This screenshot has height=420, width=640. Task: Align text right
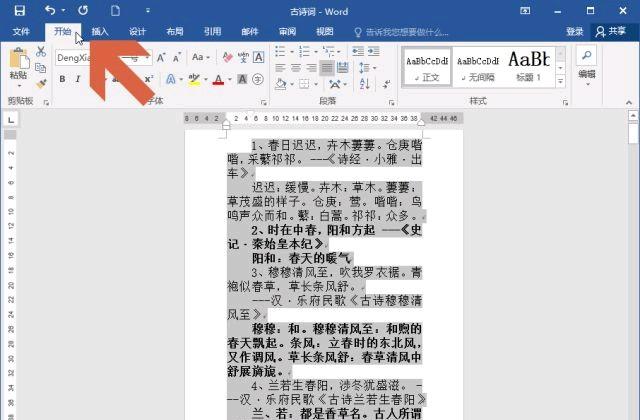[x=312, y=68]
